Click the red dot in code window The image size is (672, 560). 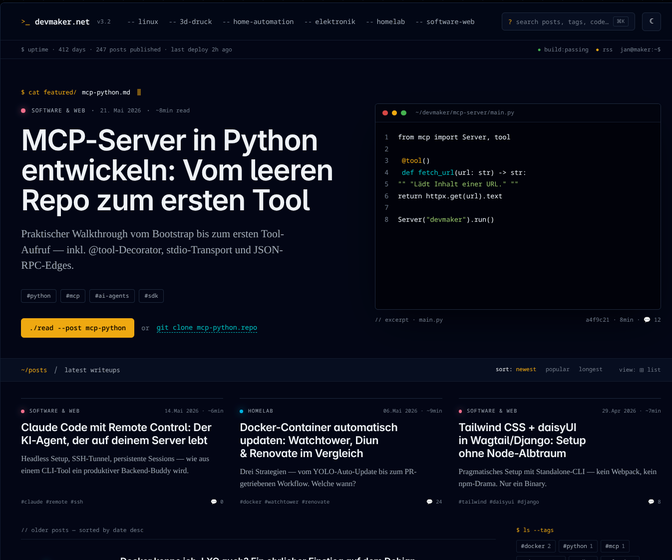pyautogui.click(x=385, y=113)
